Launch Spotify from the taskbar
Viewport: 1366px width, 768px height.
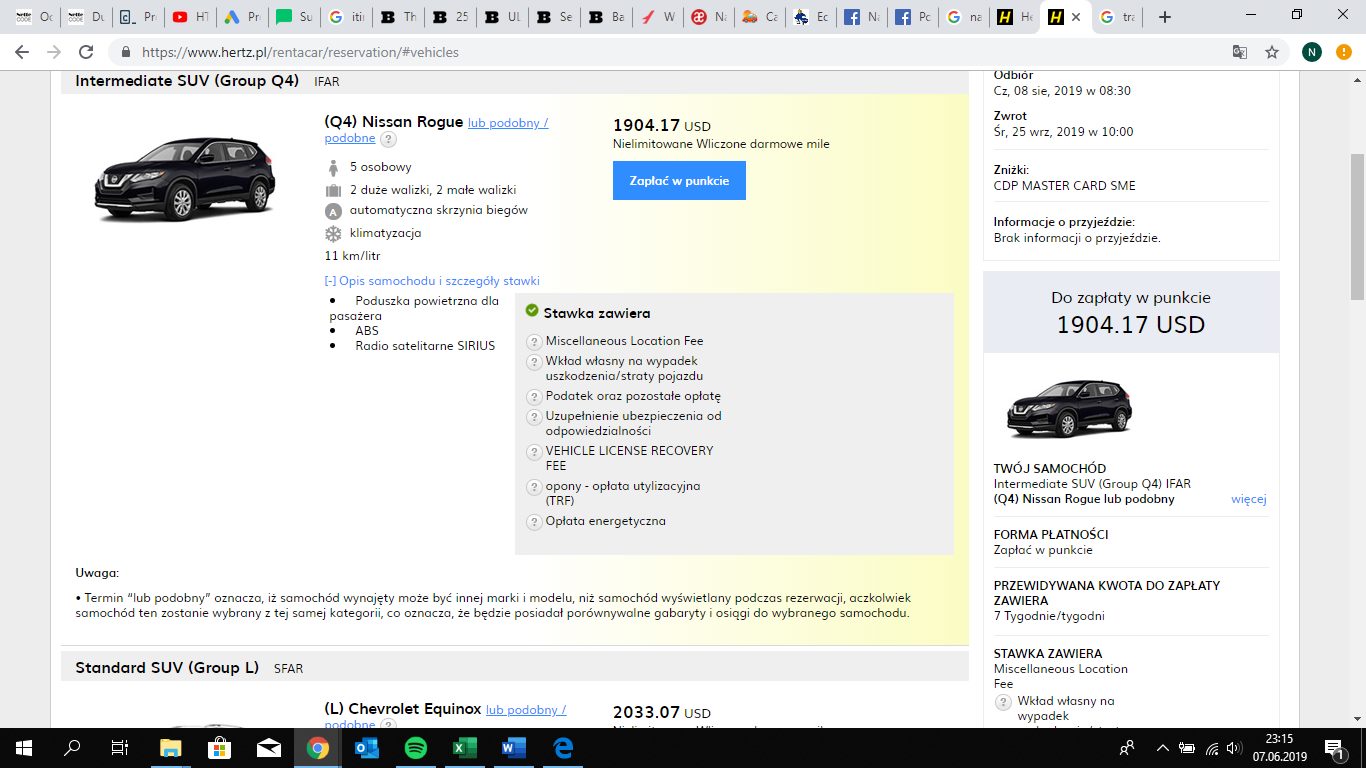[x=415, y=747]
